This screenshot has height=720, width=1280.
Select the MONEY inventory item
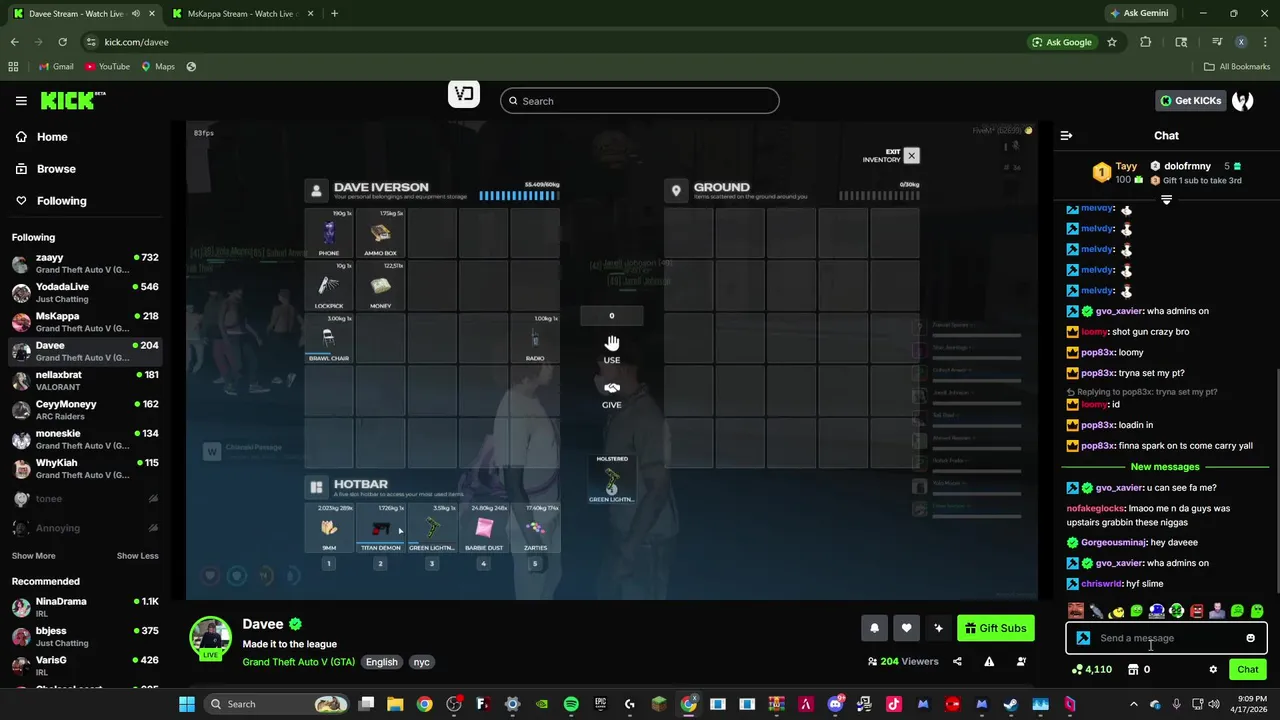pyautogui.click(x=380, y=286)
